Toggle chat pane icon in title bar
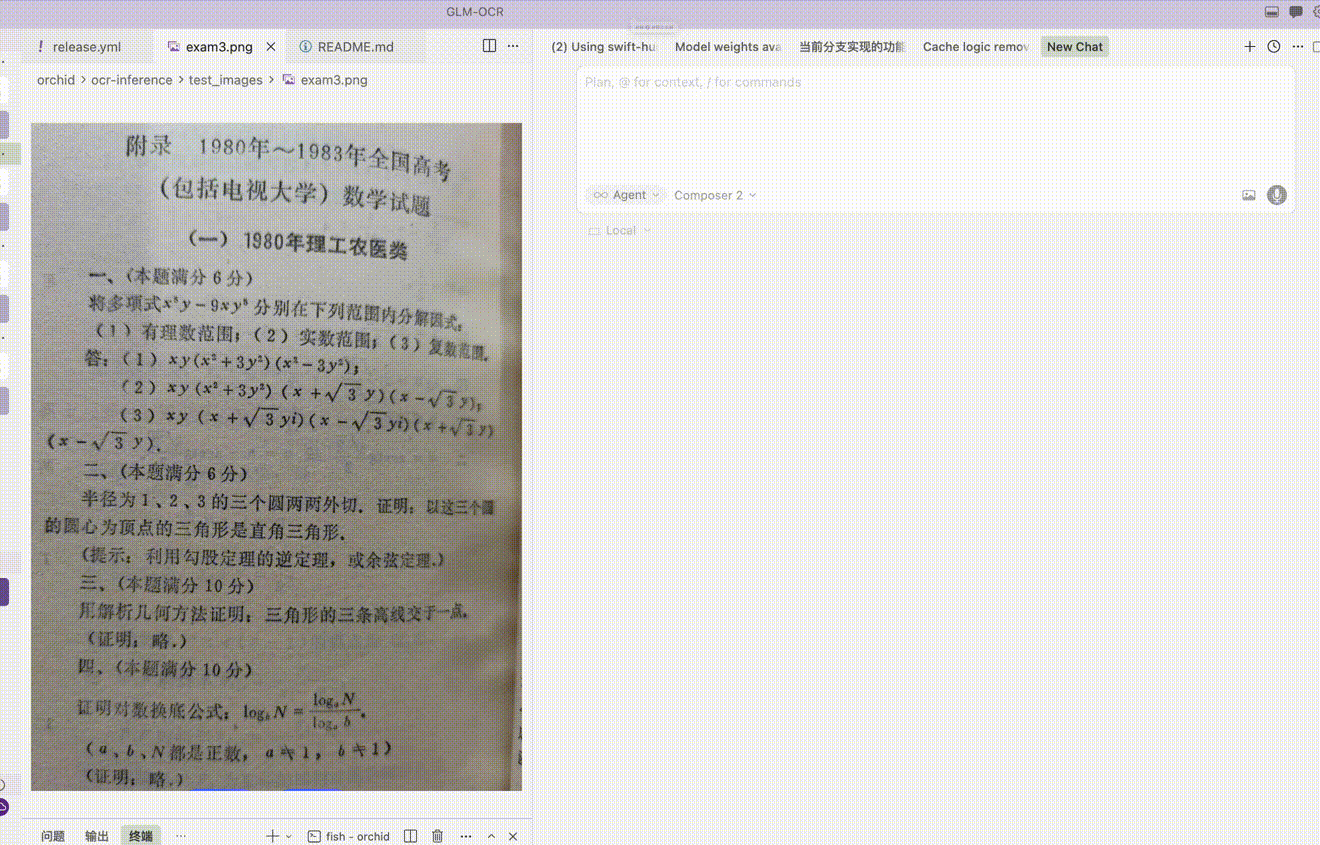The width and height of the screenshot is (1320, 845). click(x=1296, y=12)
